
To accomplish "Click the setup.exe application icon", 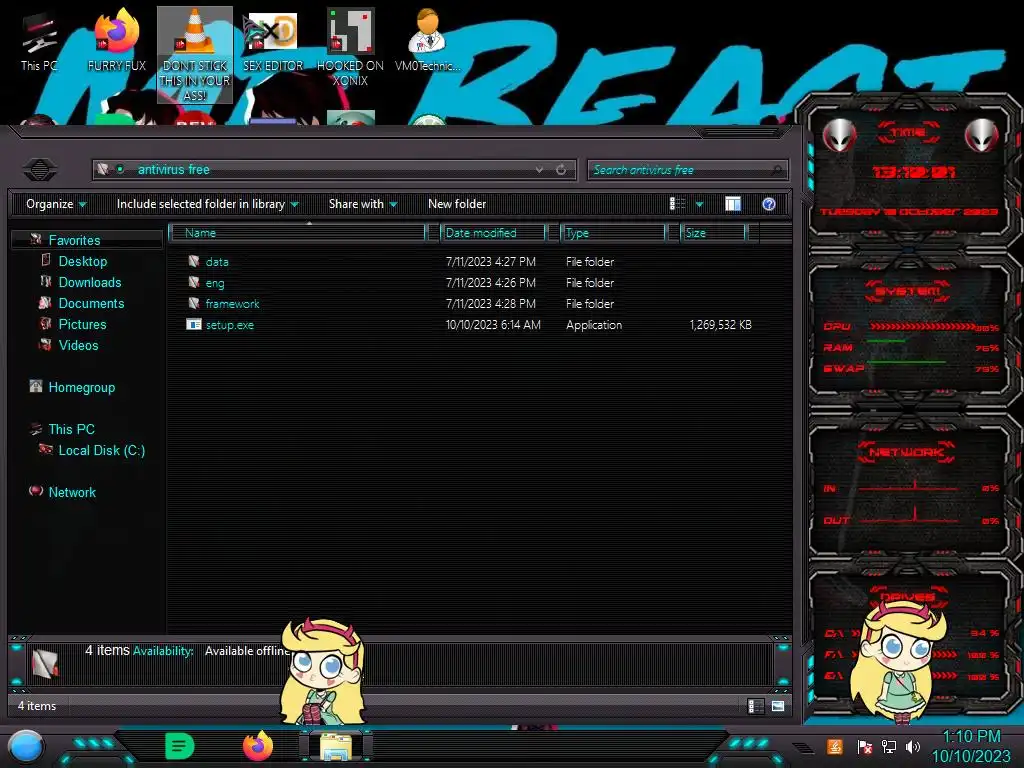I will tap(193, 325).
